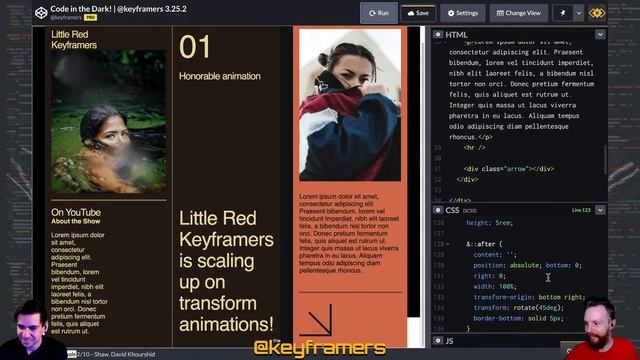Click About the Show subtitle
Viewport: 640px width, 360px height.
pyautogui.click(x=76, y=221)
